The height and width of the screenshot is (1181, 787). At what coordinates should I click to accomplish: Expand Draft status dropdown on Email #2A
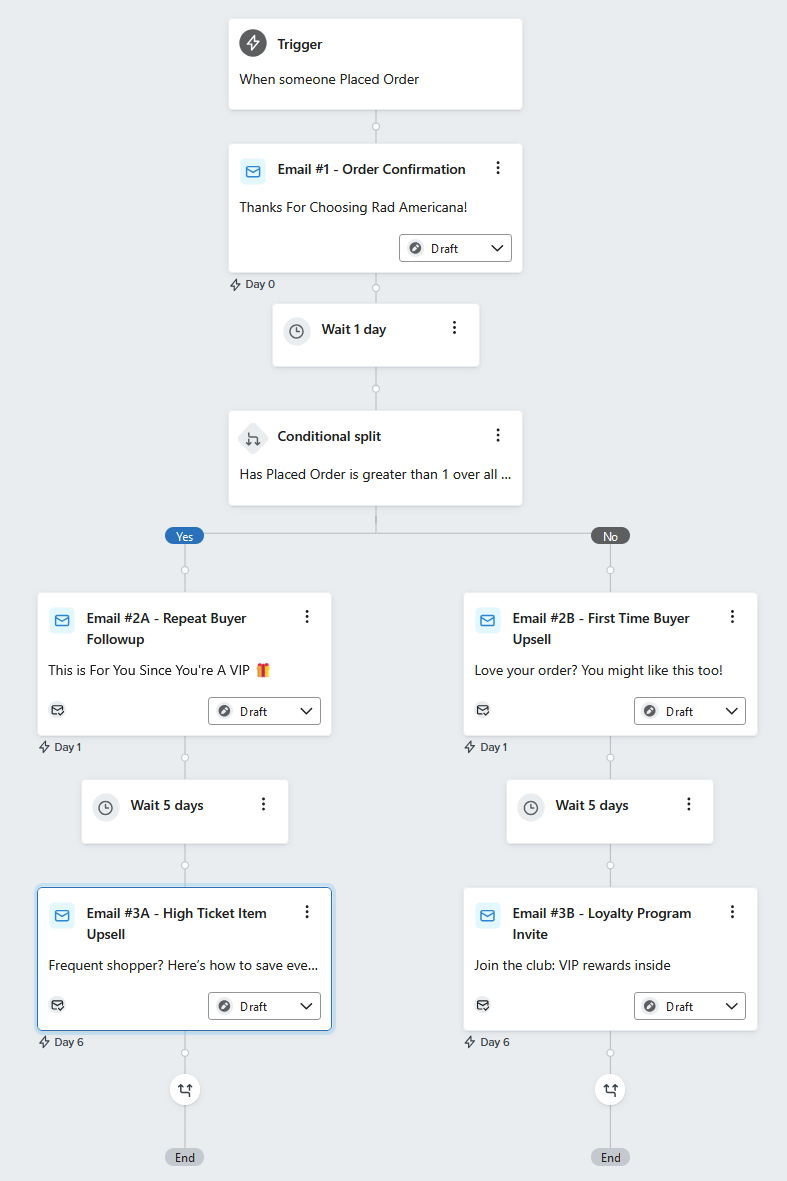point(264,711)
